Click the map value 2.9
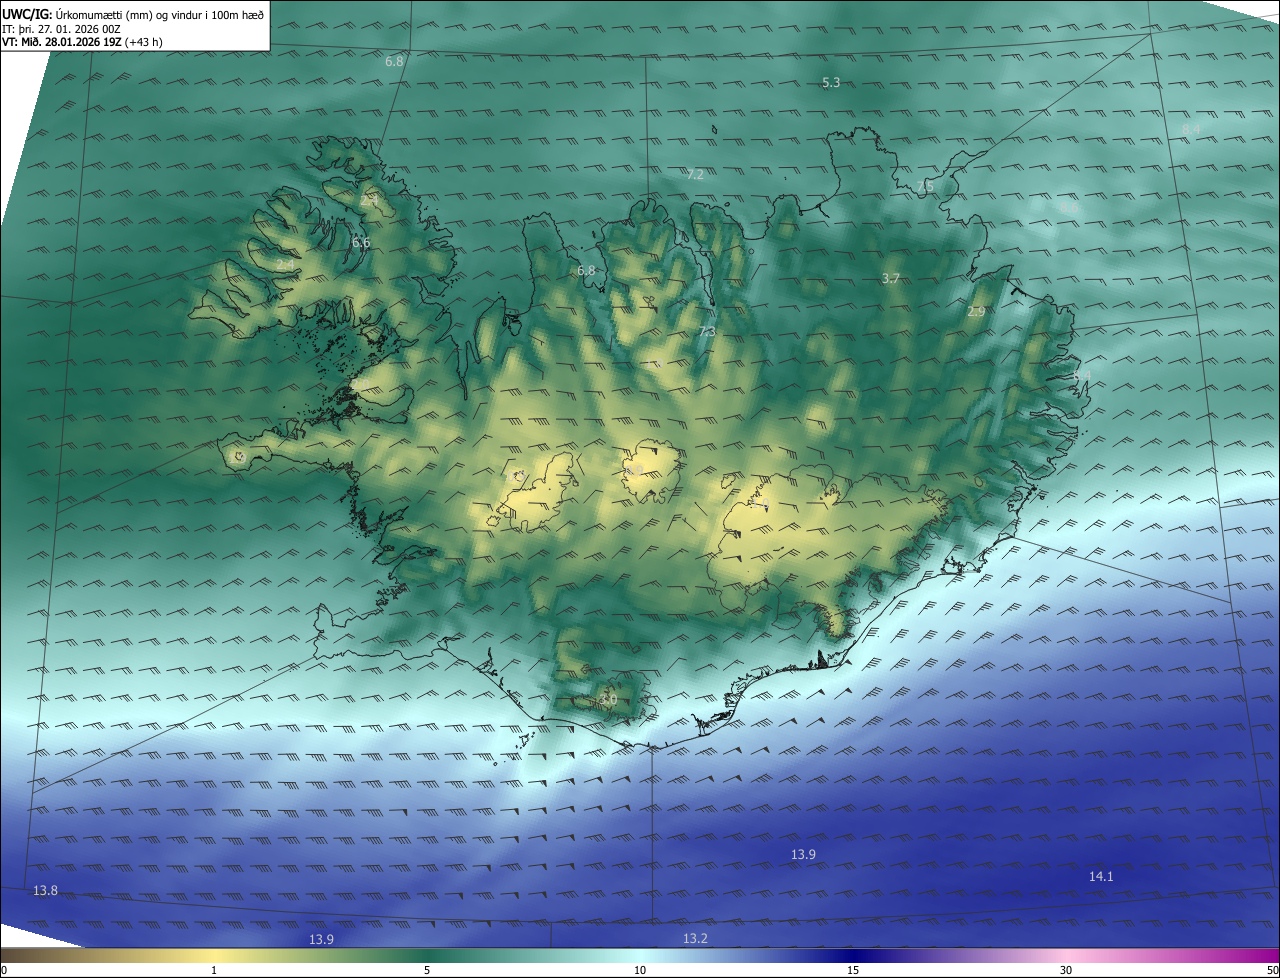1280x978 pixels. coord(976,313)
